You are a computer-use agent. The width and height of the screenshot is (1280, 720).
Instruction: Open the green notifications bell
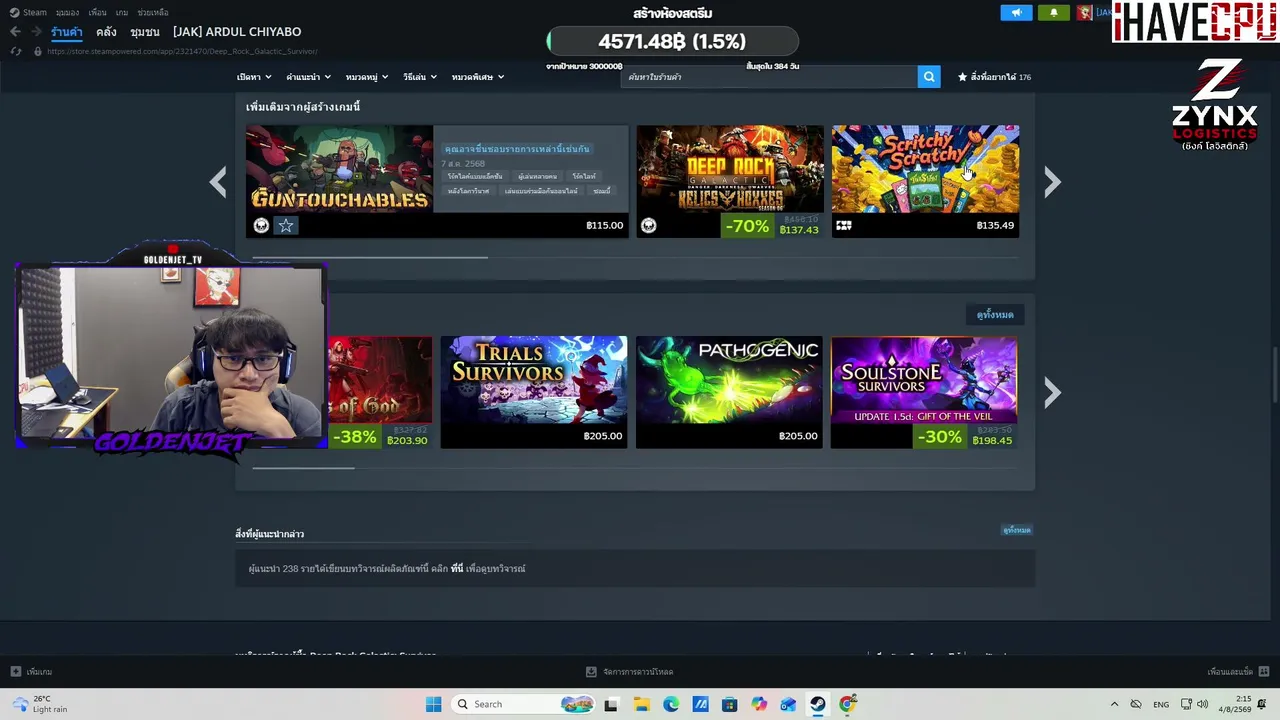tap(1053, 13)
